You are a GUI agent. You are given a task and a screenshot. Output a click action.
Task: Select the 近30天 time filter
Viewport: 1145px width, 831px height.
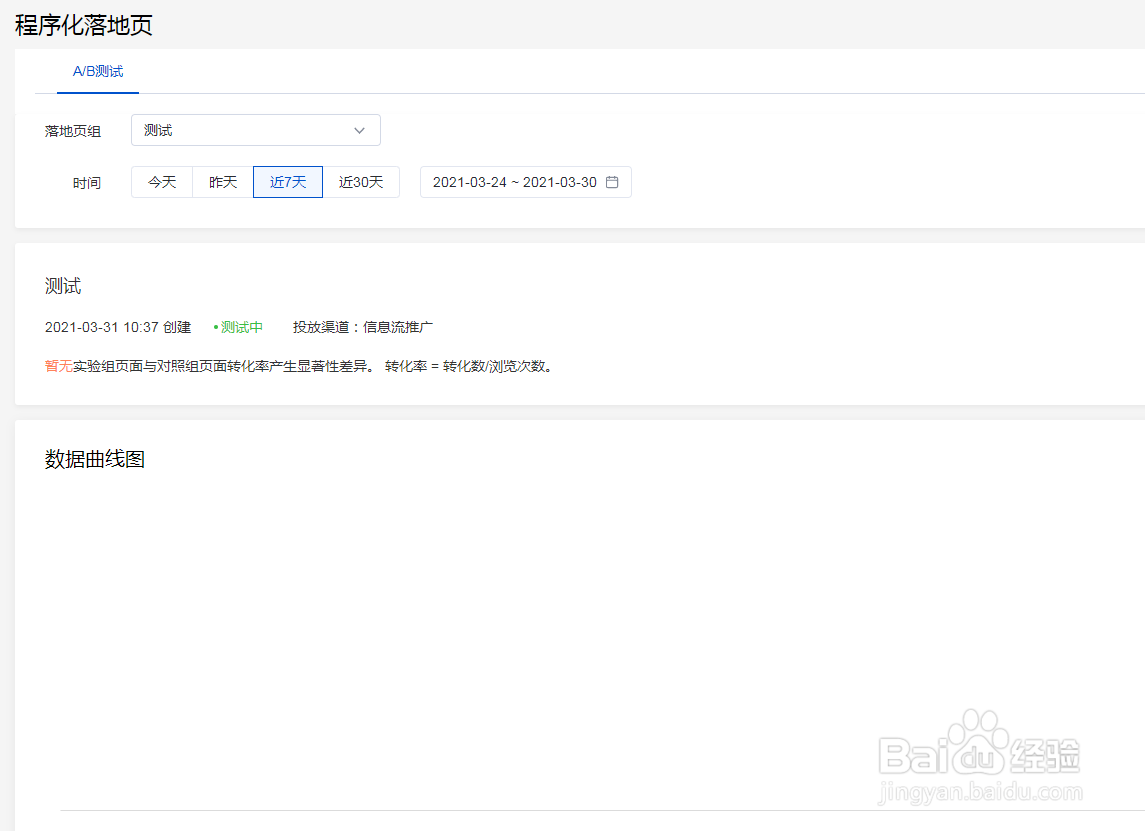[361, 182]
